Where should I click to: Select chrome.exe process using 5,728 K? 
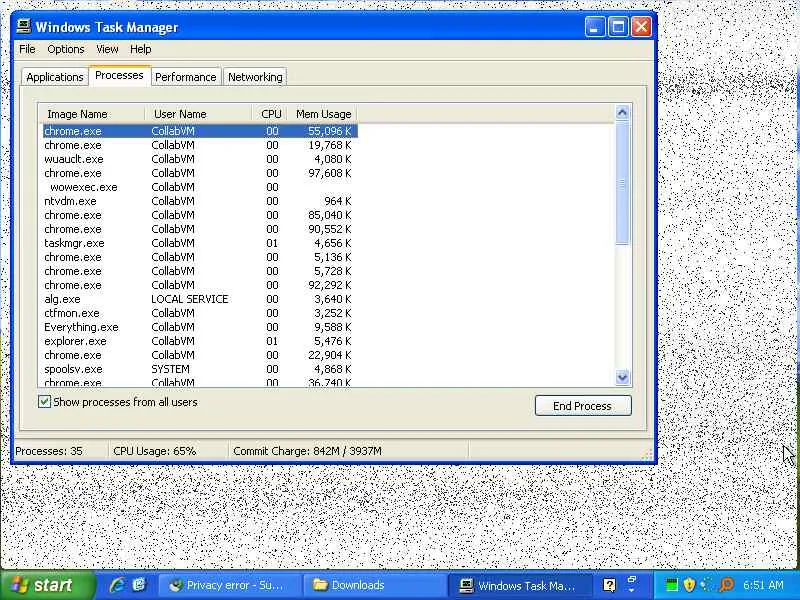pyautogui.click(x=200, y=271)
